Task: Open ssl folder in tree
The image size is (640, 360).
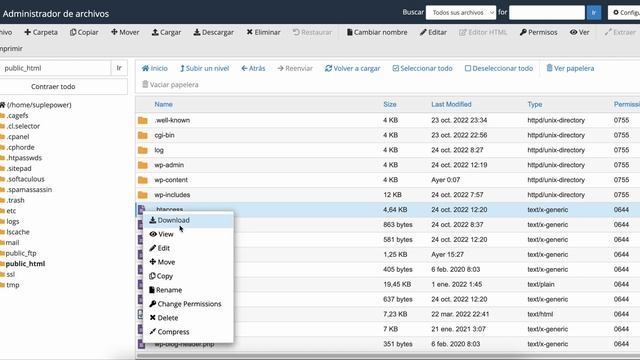Action: [x=11, y=275]
